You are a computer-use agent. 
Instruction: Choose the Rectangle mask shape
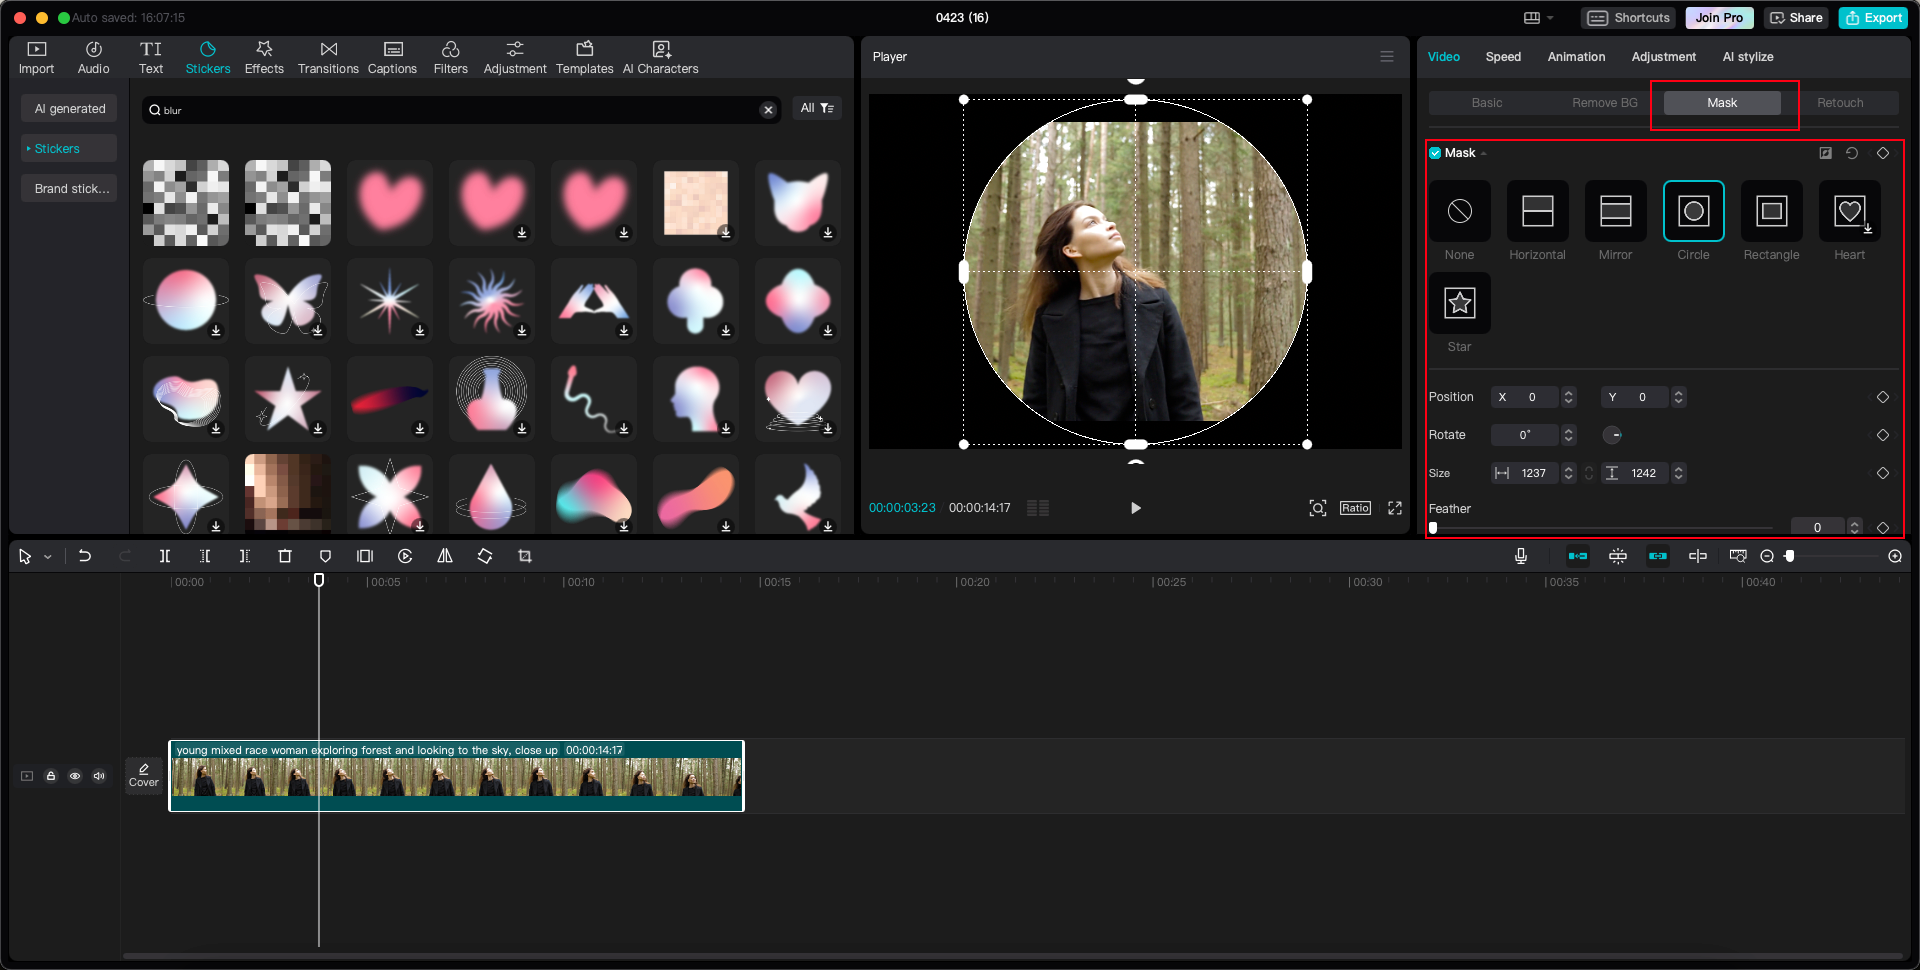(x=1771, y=212)
